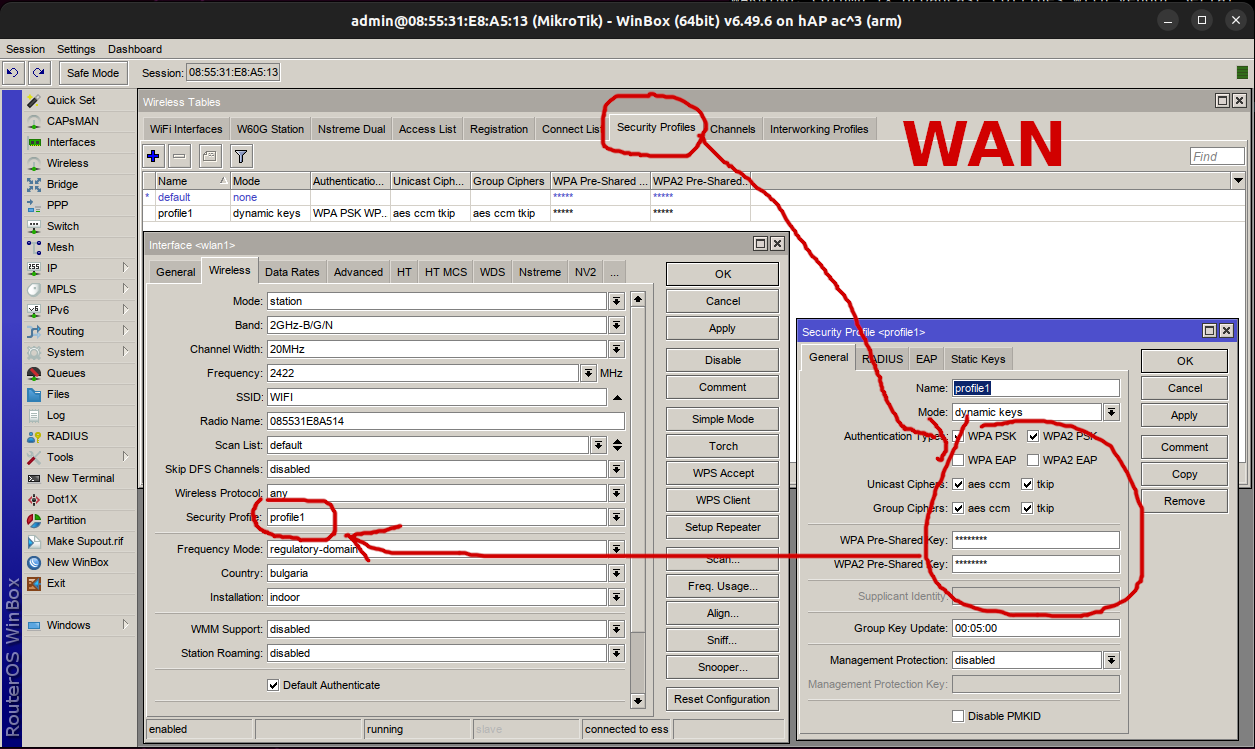The image size is (1255, 749).
Task: Open the Queues section in sidebar
Action: pyautogui.click(x=66, y=373)
